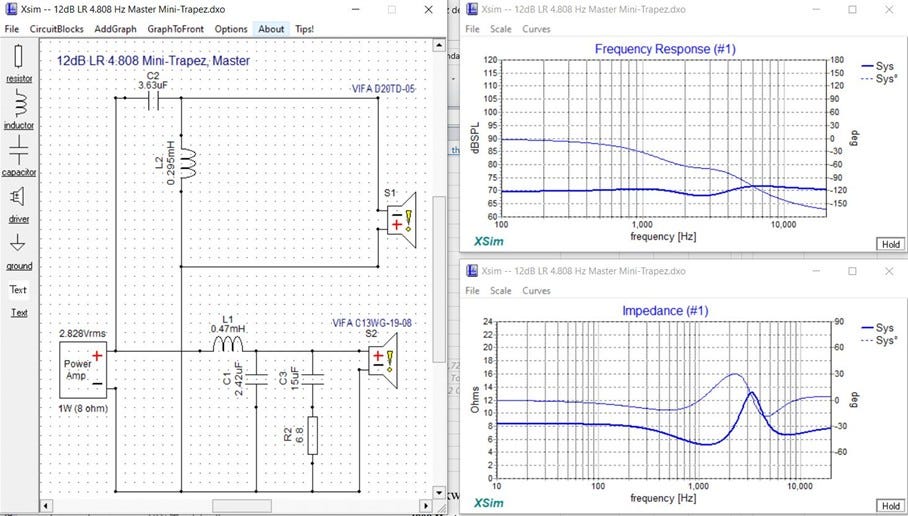This screenshot has width=908, height=516.
Task: Pick the underlined Text tool in palette
Action: coord(19,313)
